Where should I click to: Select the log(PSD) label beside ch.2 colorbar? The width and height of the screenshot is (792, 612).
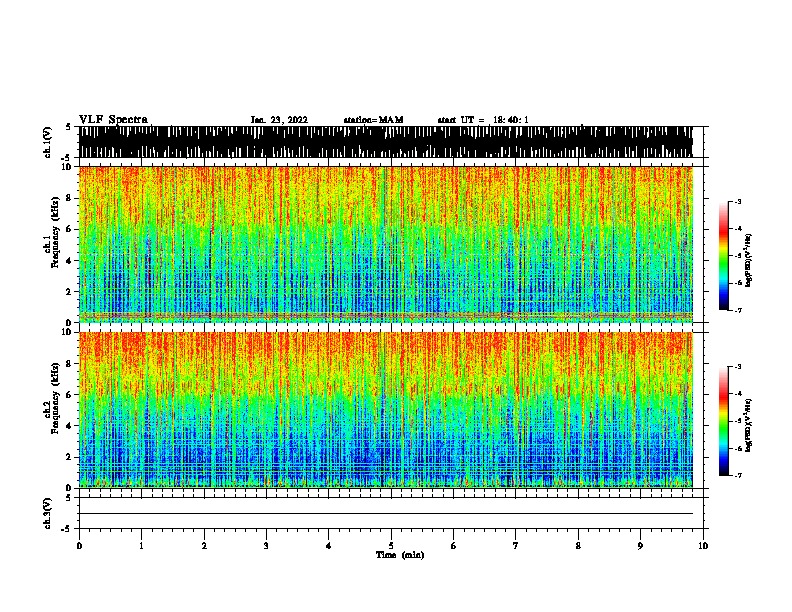tap(749, 425)
